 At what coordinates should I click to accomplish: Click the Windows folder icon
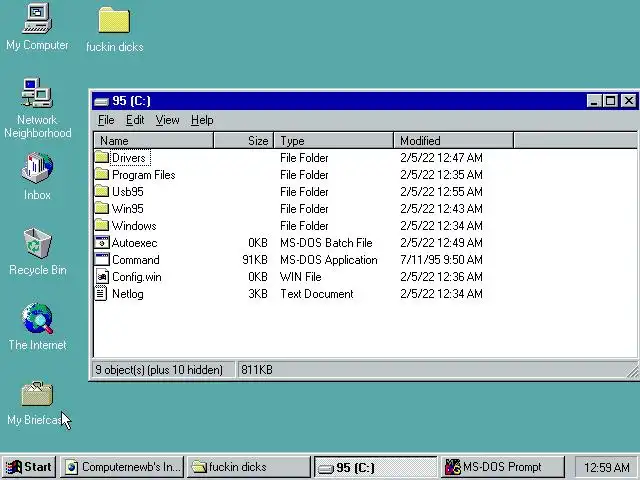[102, 226]
